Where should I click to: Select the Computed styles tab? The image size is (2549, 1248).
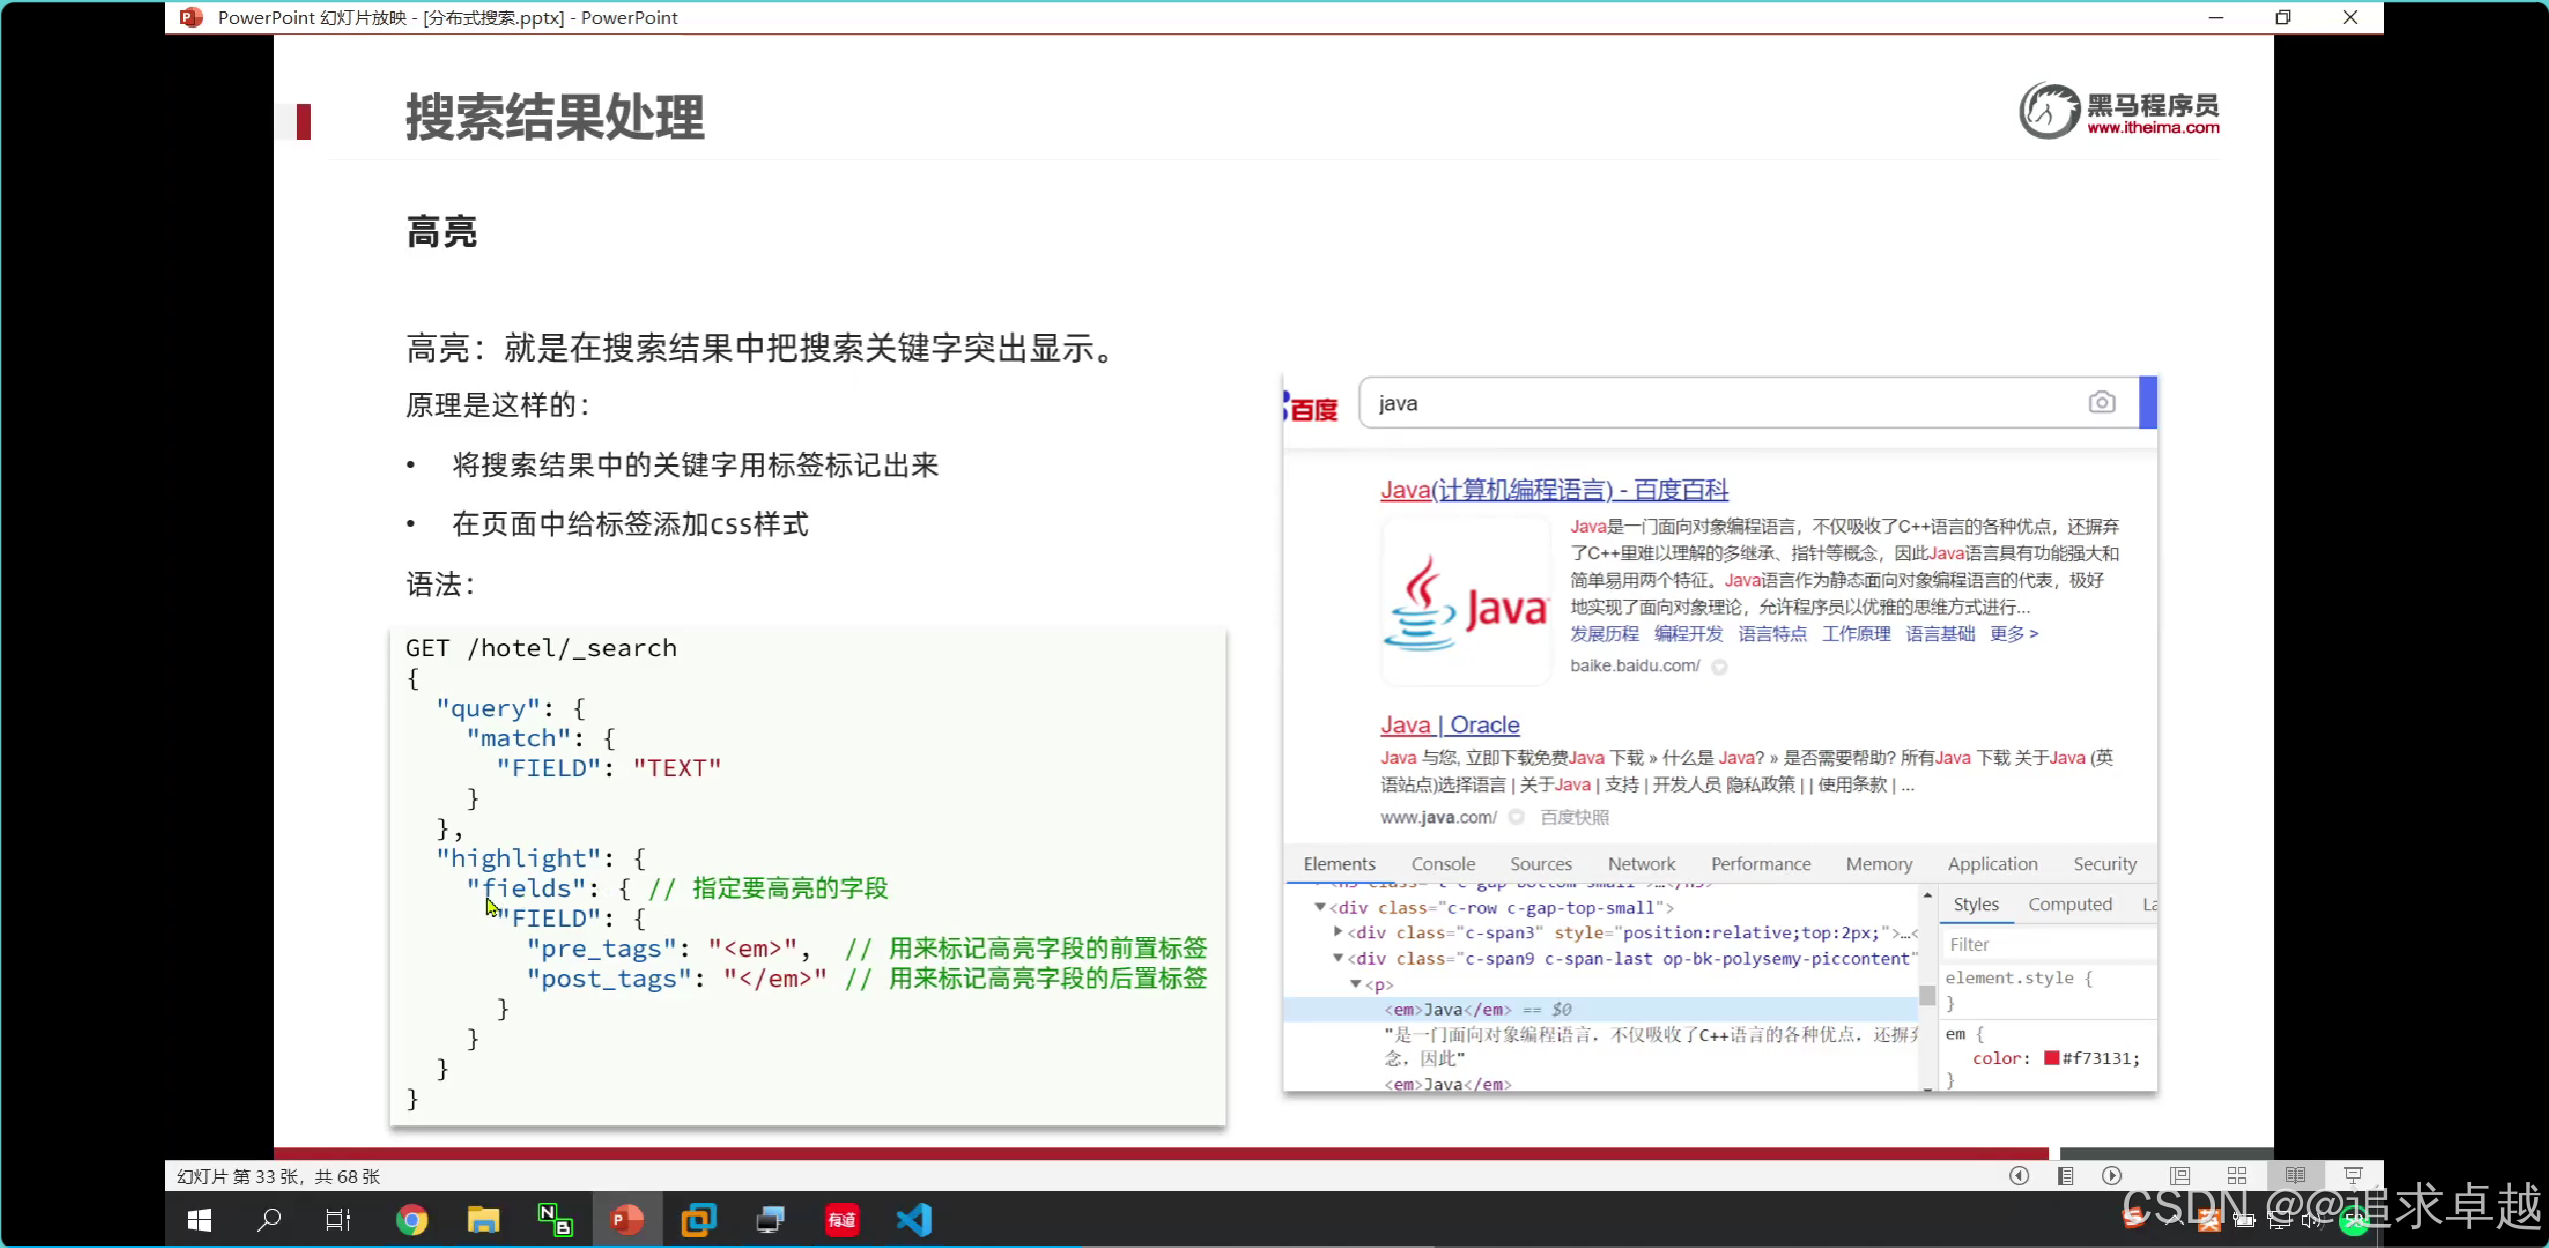click(x=2069, y=904)
